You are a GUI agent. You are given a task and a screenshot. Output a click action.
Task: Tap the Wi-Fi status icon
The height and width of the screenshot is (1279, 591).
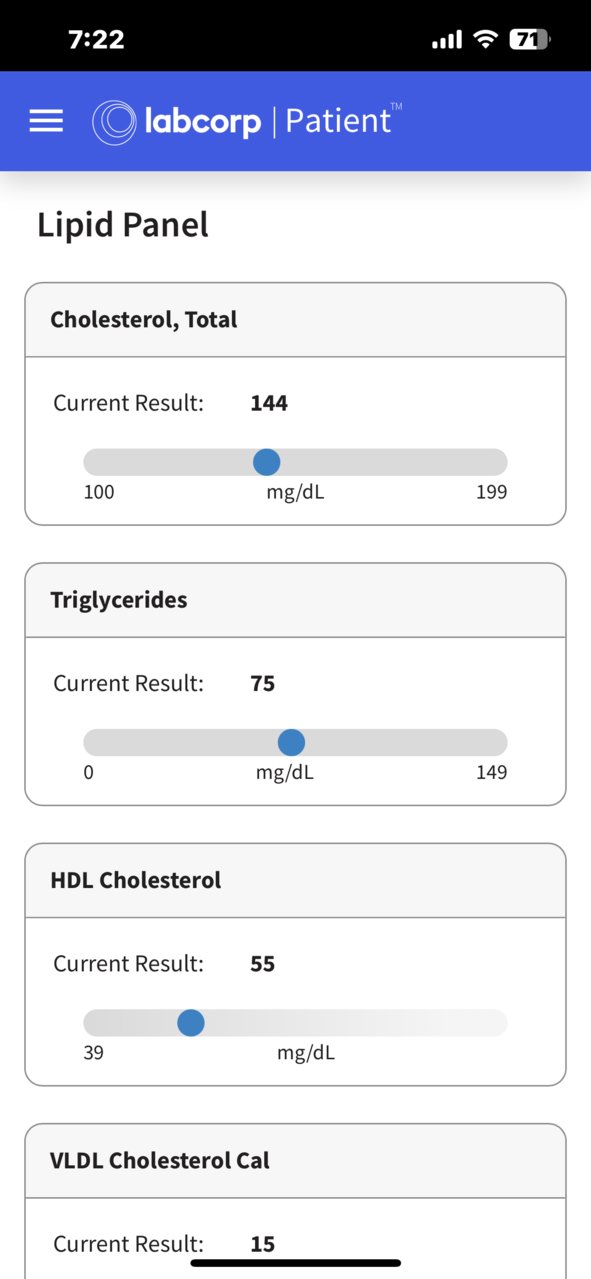pos(486,40)
